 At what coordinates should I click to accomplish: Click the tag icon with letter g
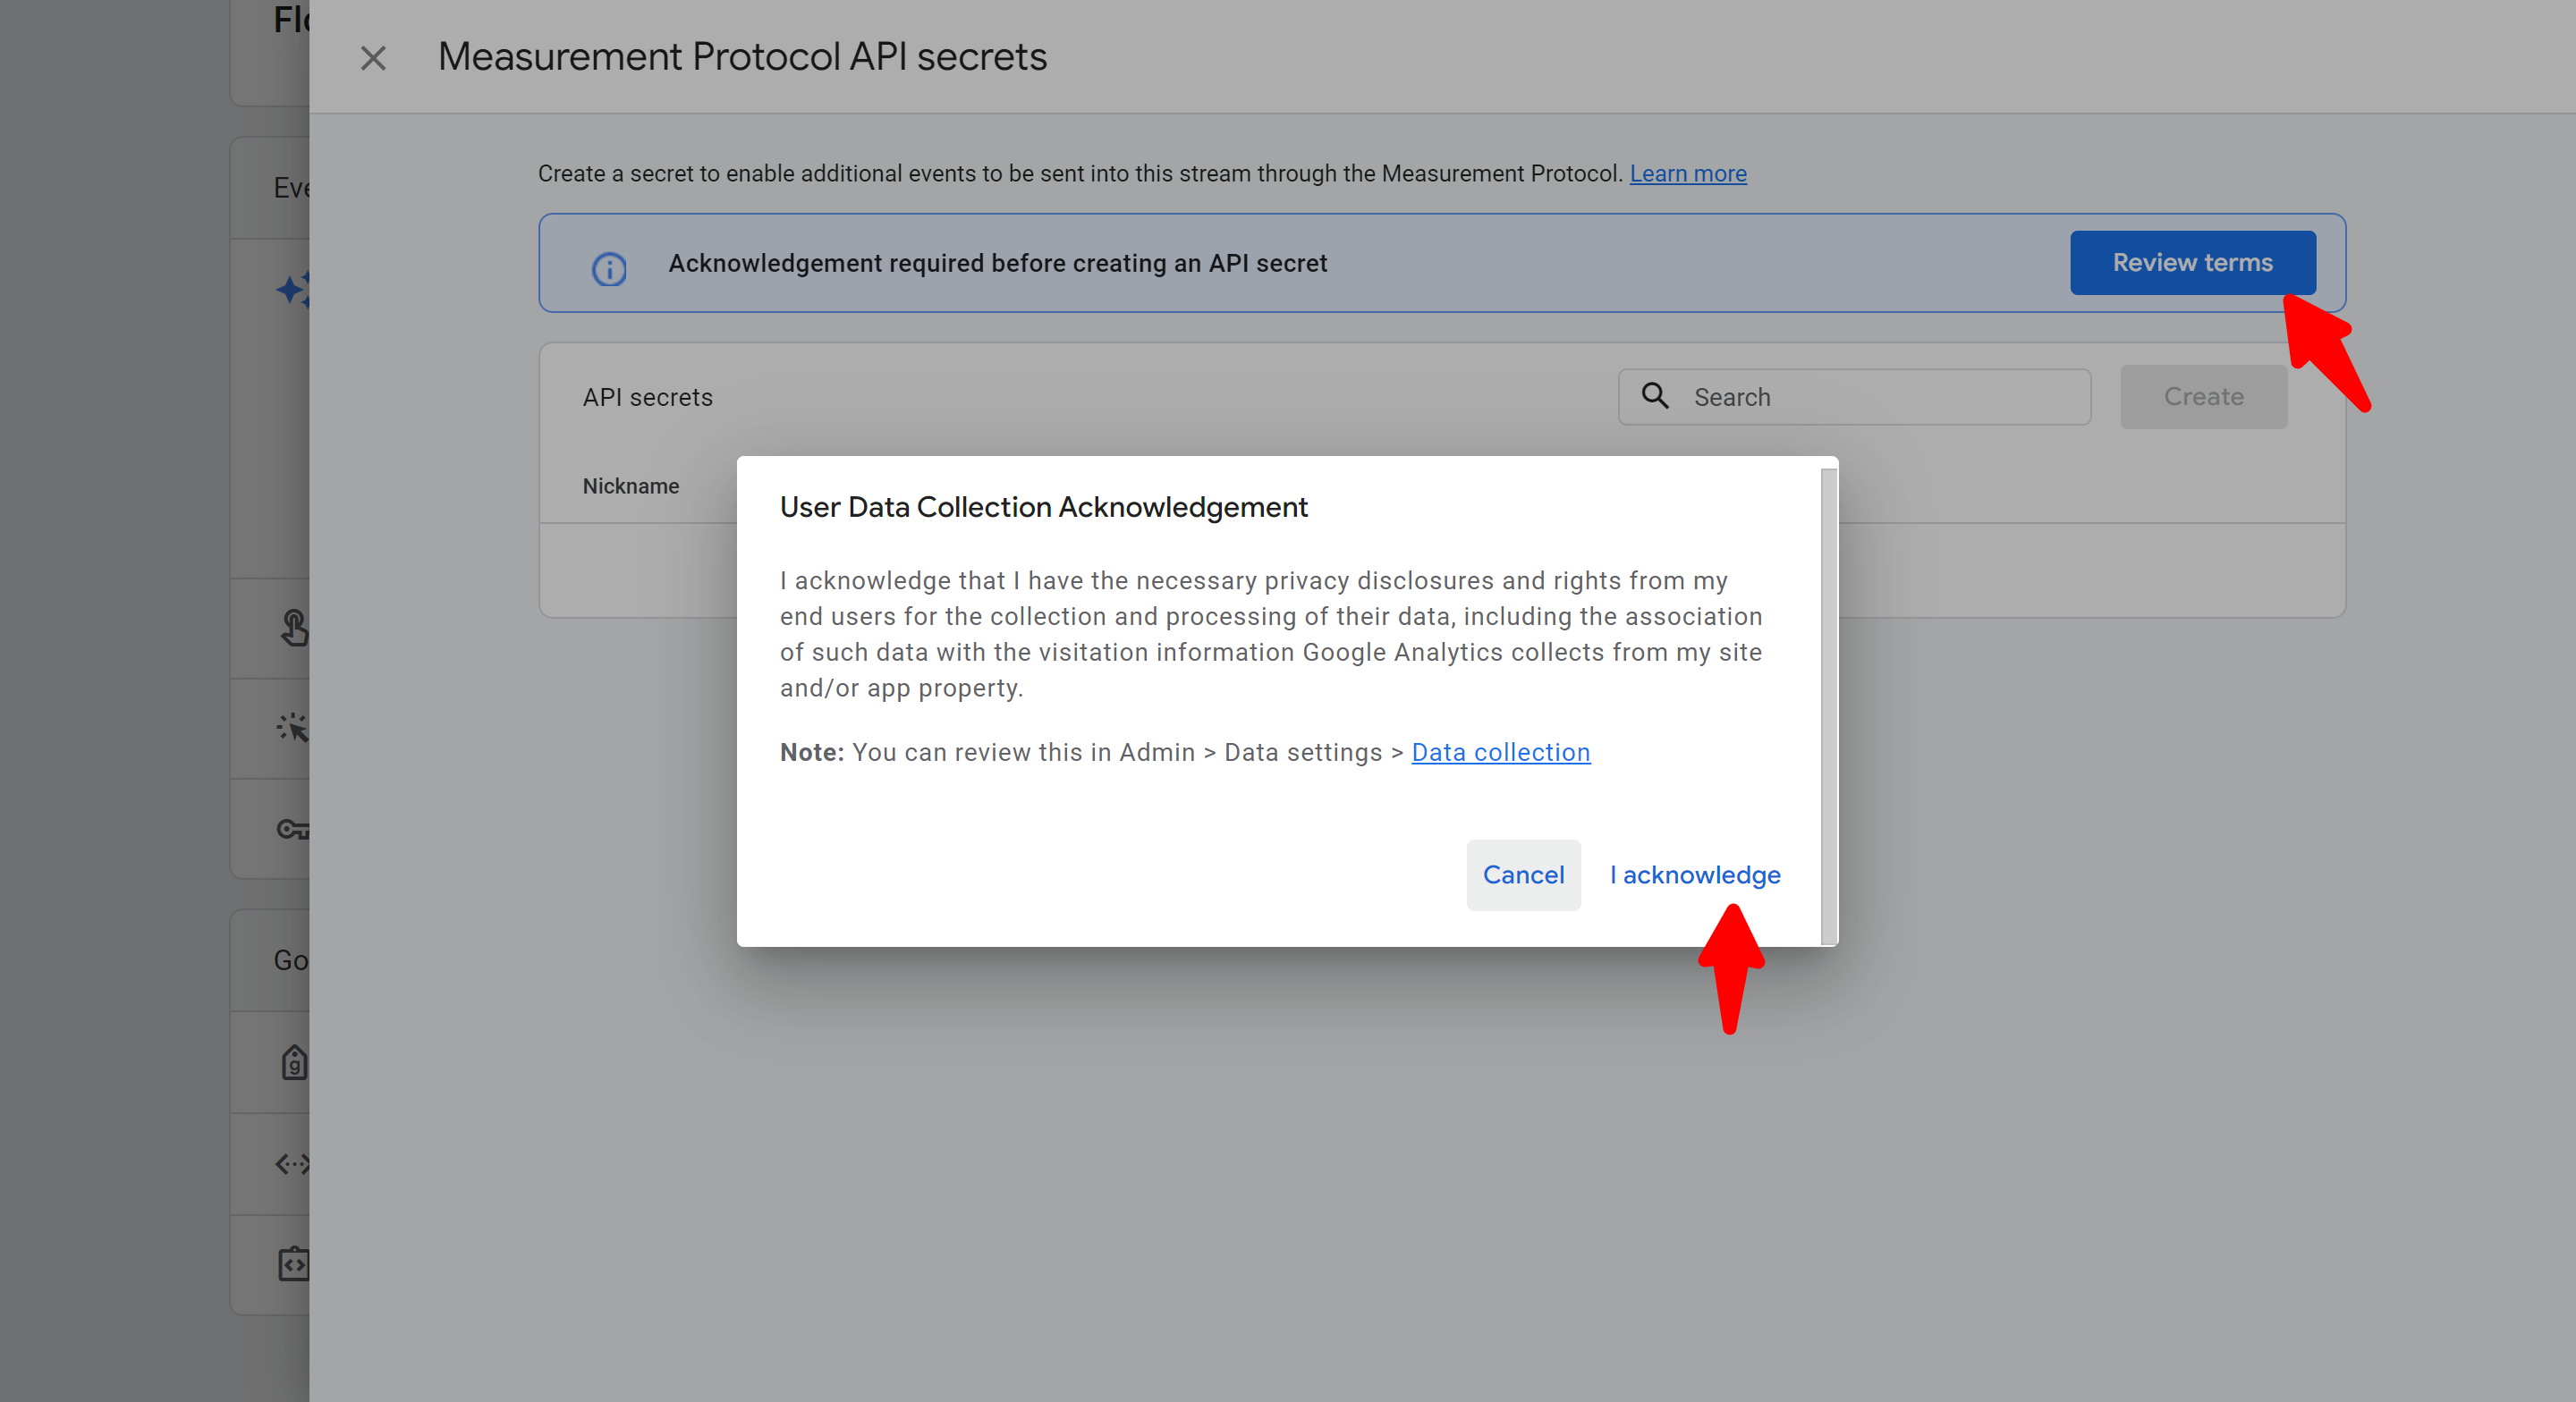293,1063
